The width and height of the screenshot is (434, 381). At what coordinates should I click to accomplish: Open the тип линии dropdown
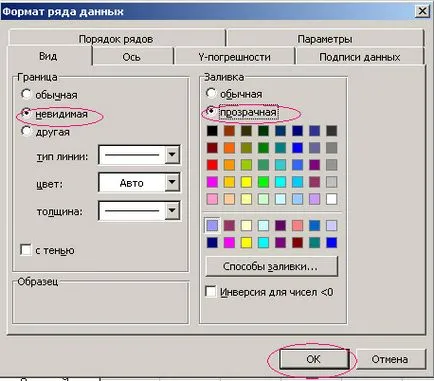coord(172,155)
